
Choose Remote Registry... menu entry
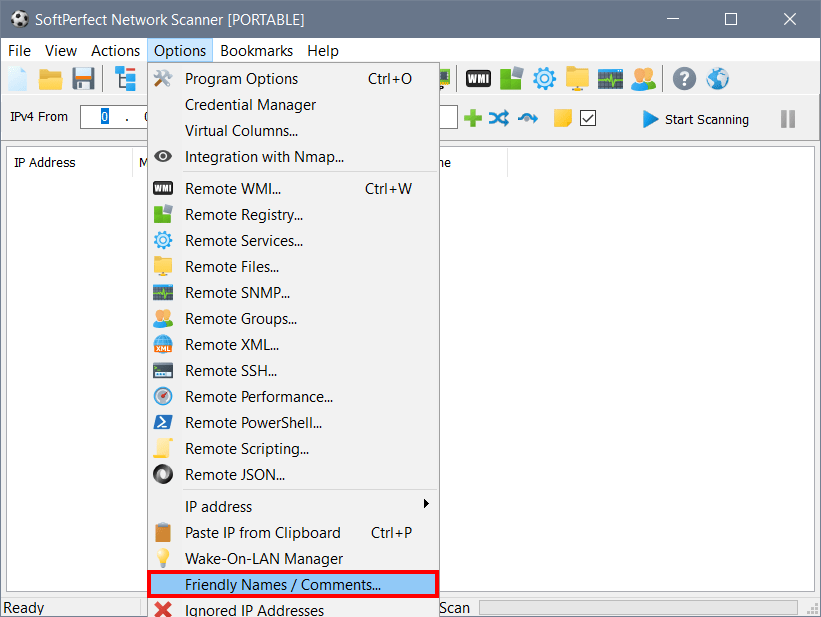point(293,215)
